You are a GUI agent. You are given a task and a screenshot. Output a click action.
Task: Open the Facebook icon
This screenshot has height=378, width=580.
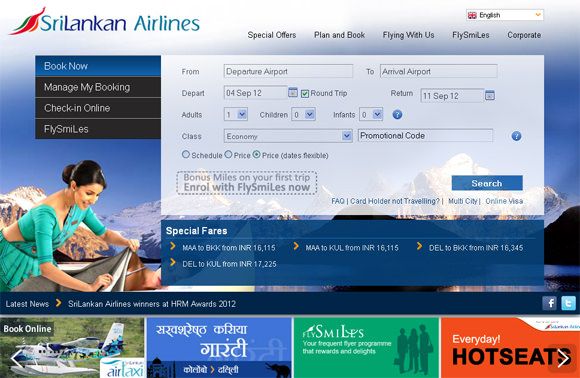[550, 303]
